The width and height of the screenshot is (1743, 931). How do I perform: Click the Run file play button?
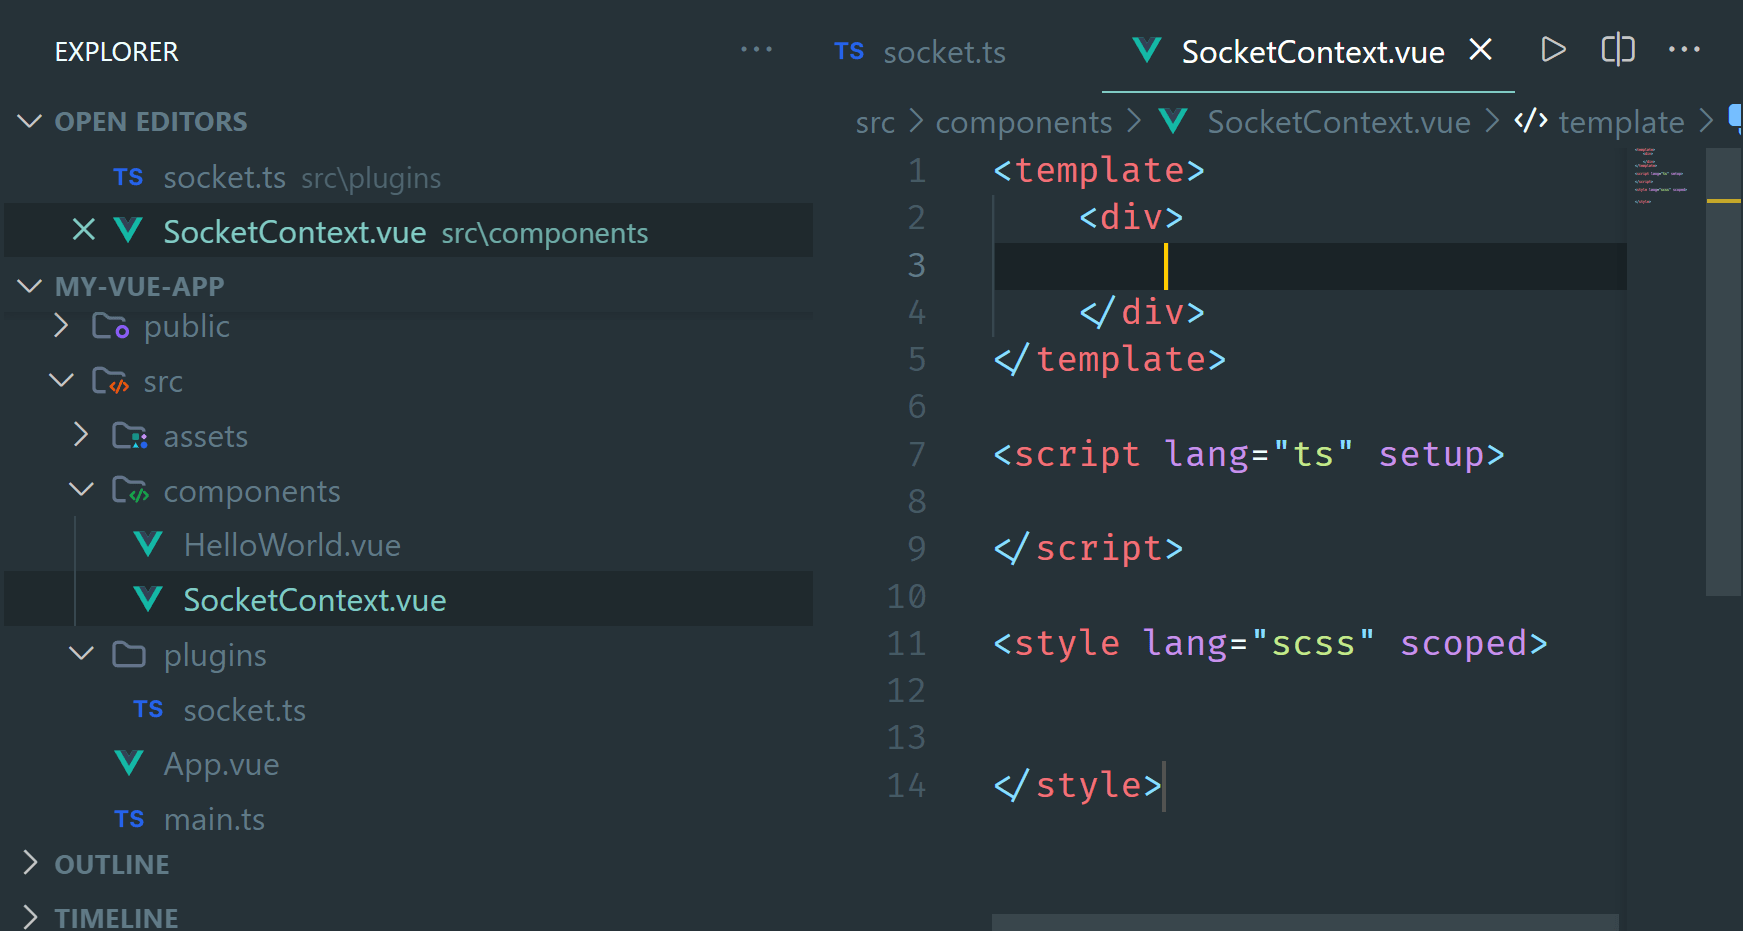1552,49
